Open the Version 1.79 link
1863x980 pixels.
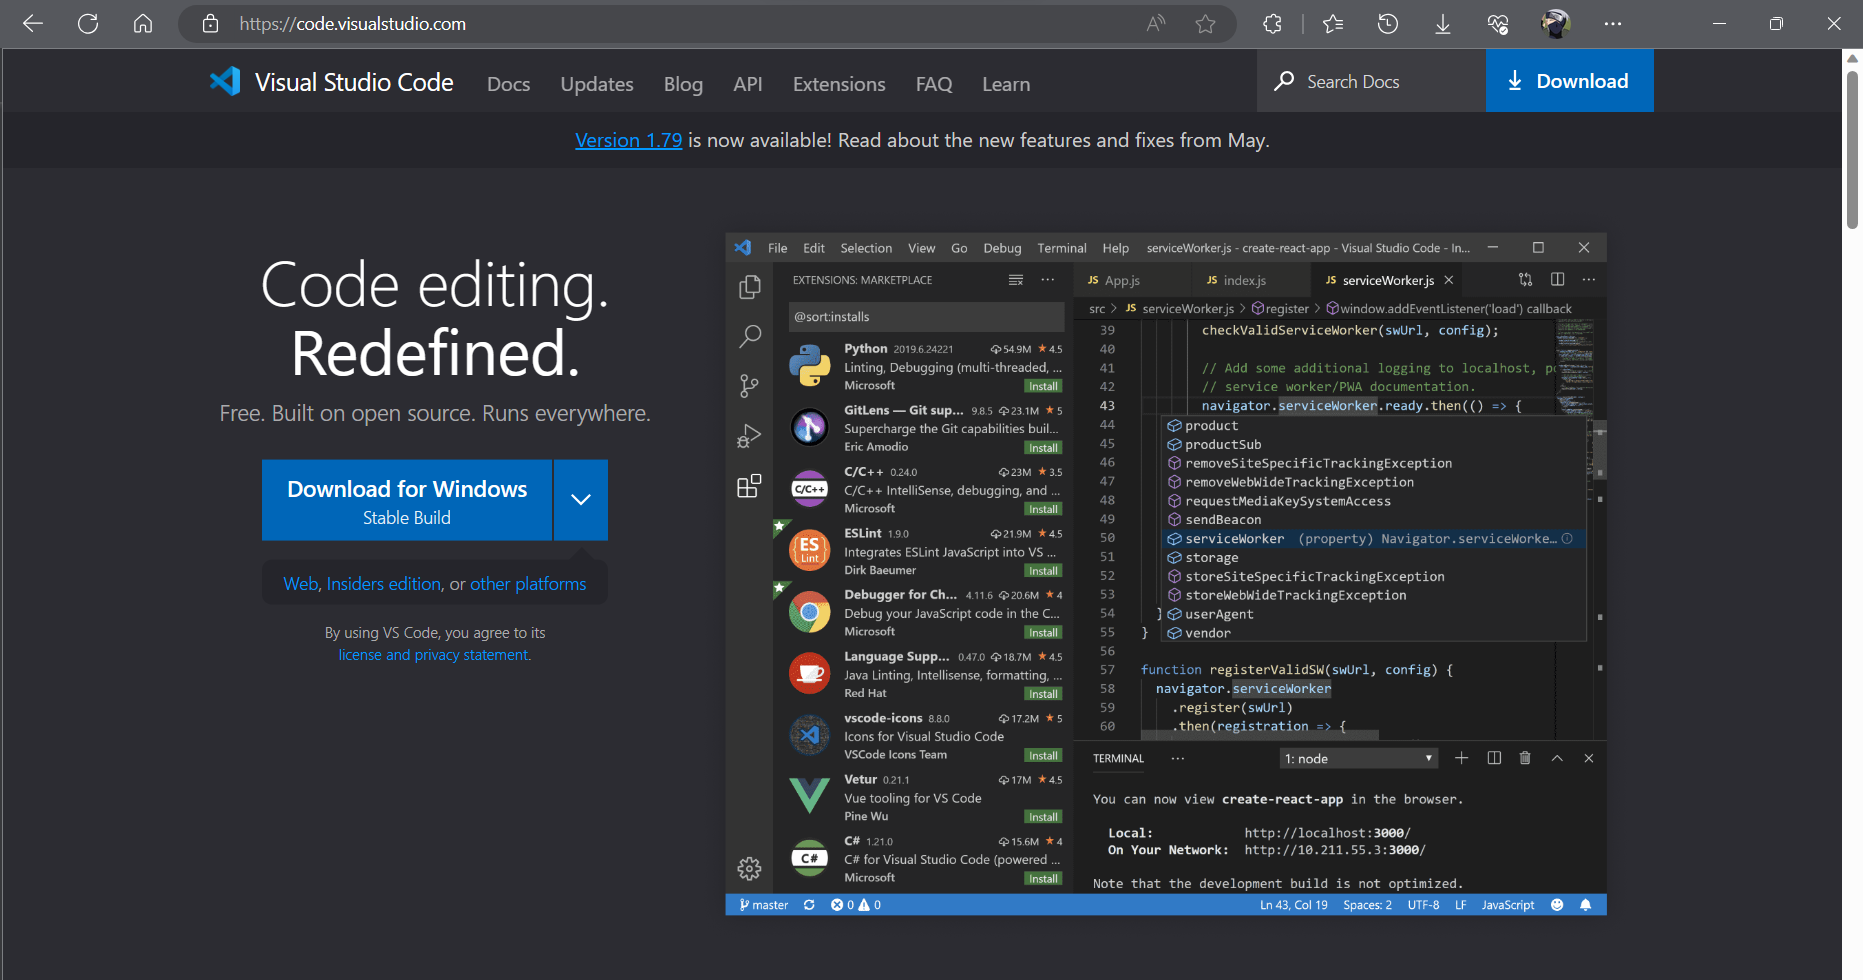(x=629, y=140)
